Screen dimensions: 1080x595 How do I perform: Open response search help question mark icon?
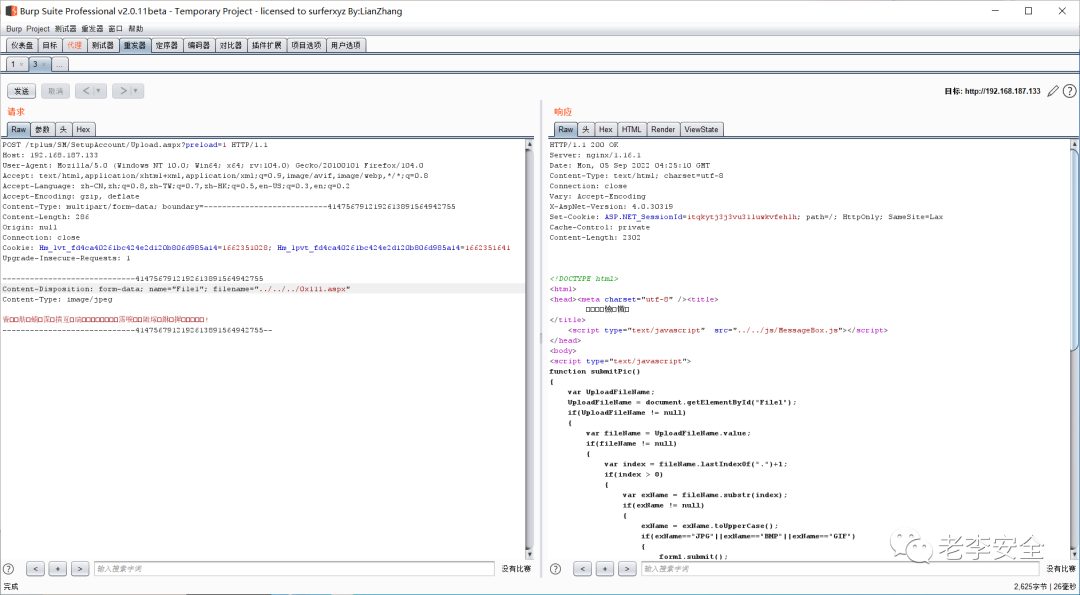point(556,569)
